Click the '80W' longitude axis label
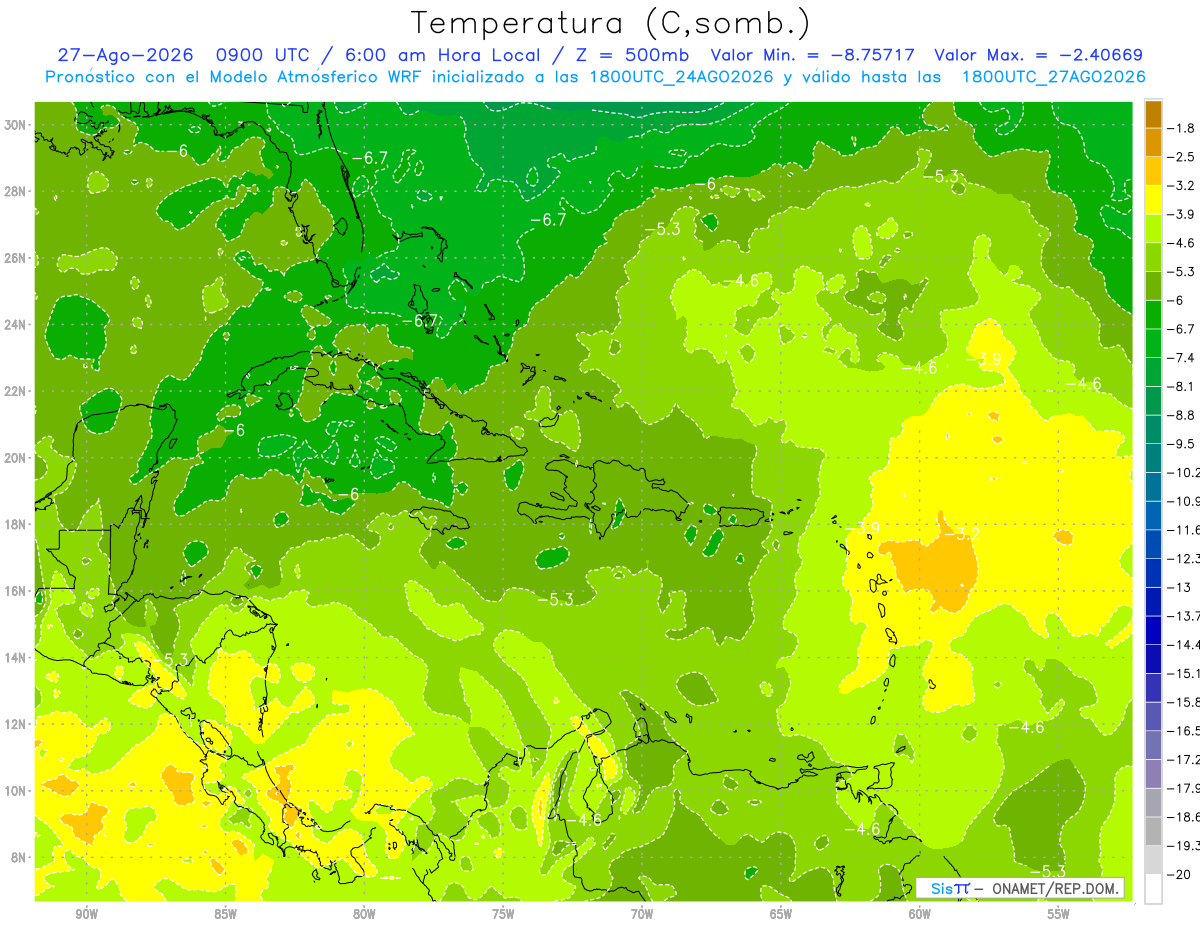This screenshot has height=927, width=1200. (364, 914)
